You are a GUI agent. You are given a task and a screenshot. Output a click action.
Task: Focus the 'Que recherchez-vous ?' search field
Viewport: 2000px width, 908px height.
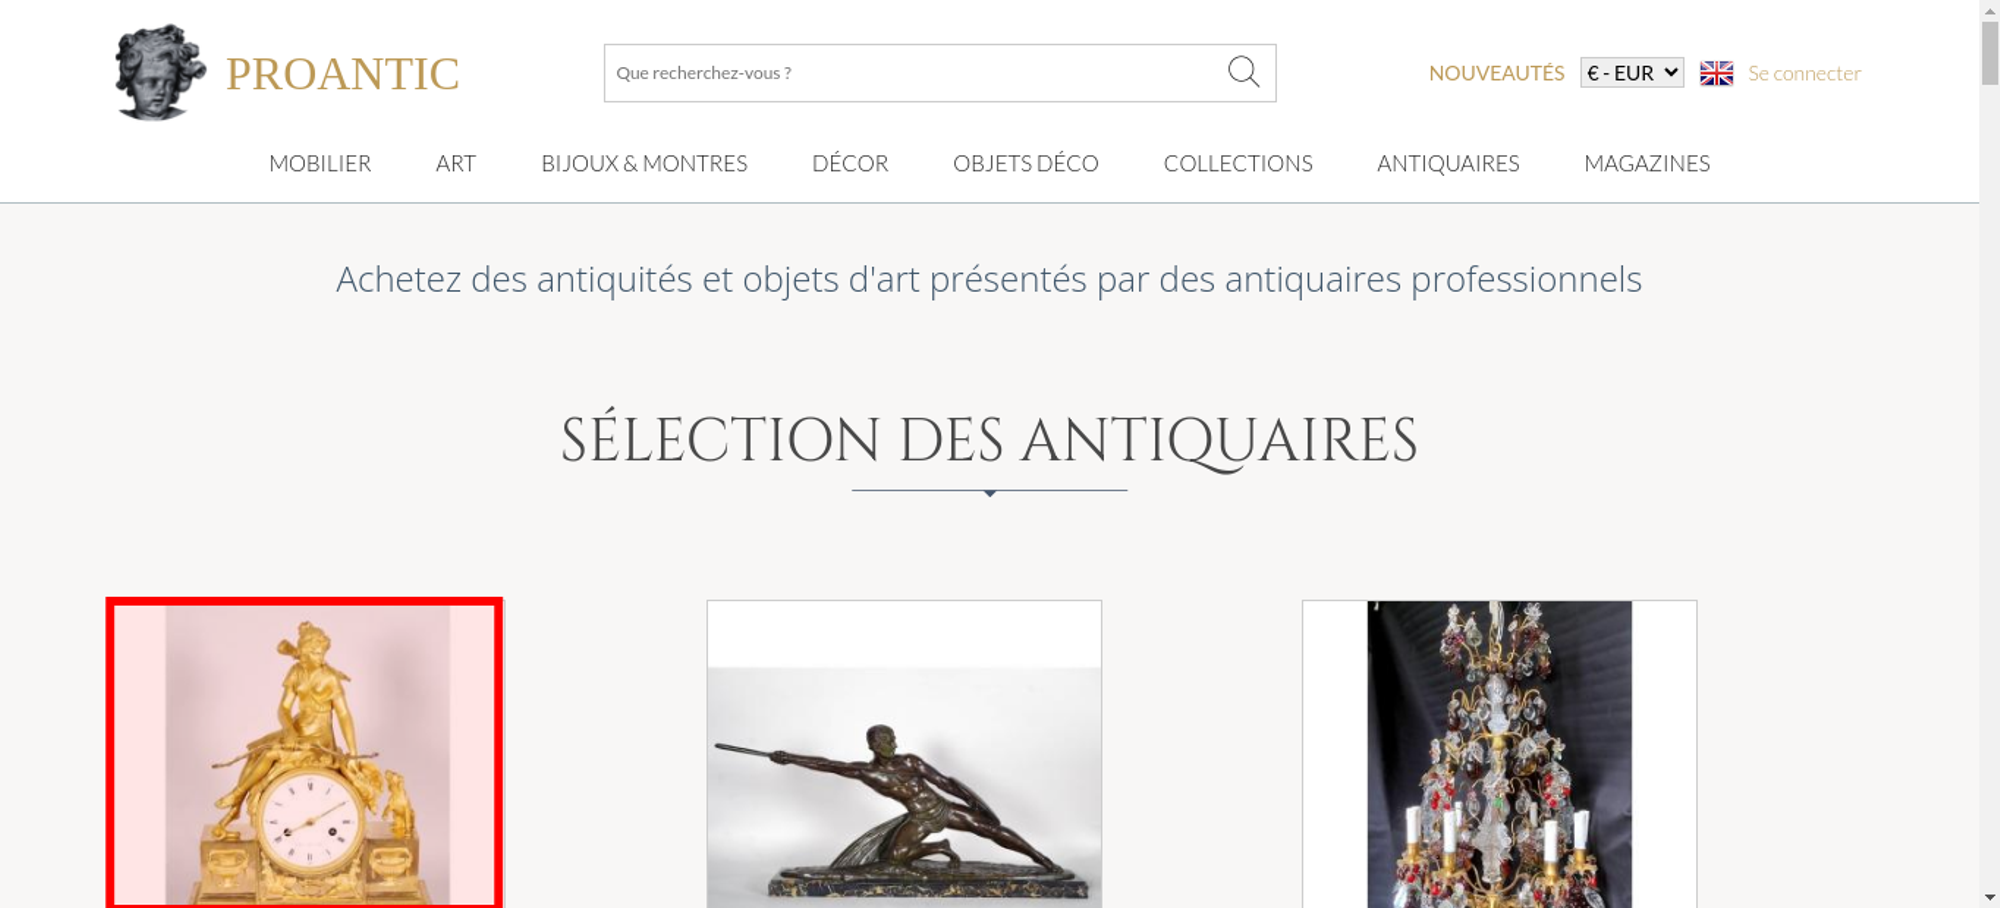pos(915,73)
